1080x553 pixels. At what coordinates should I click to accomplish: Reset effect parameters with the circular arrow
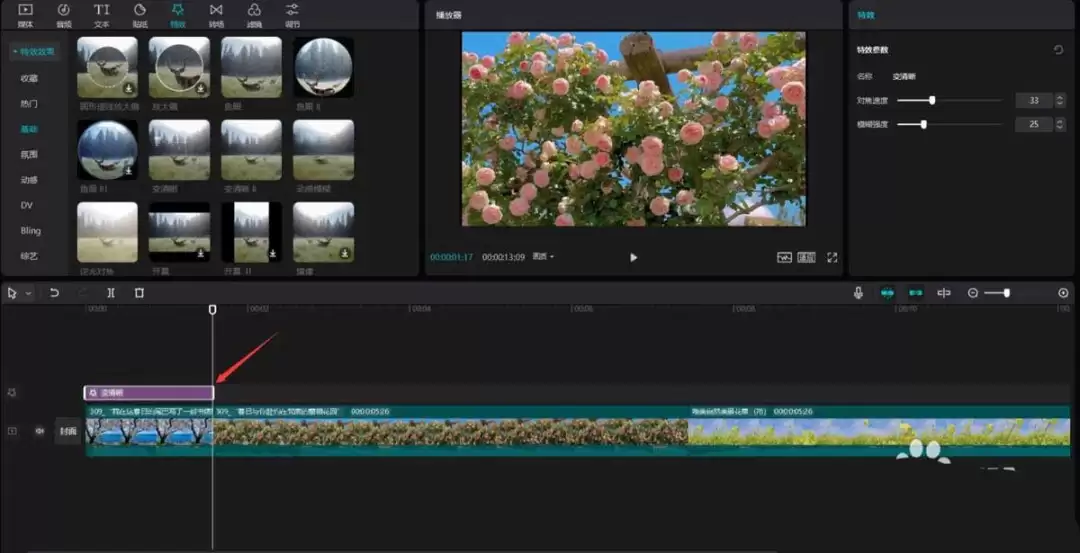click(1058, 49)
